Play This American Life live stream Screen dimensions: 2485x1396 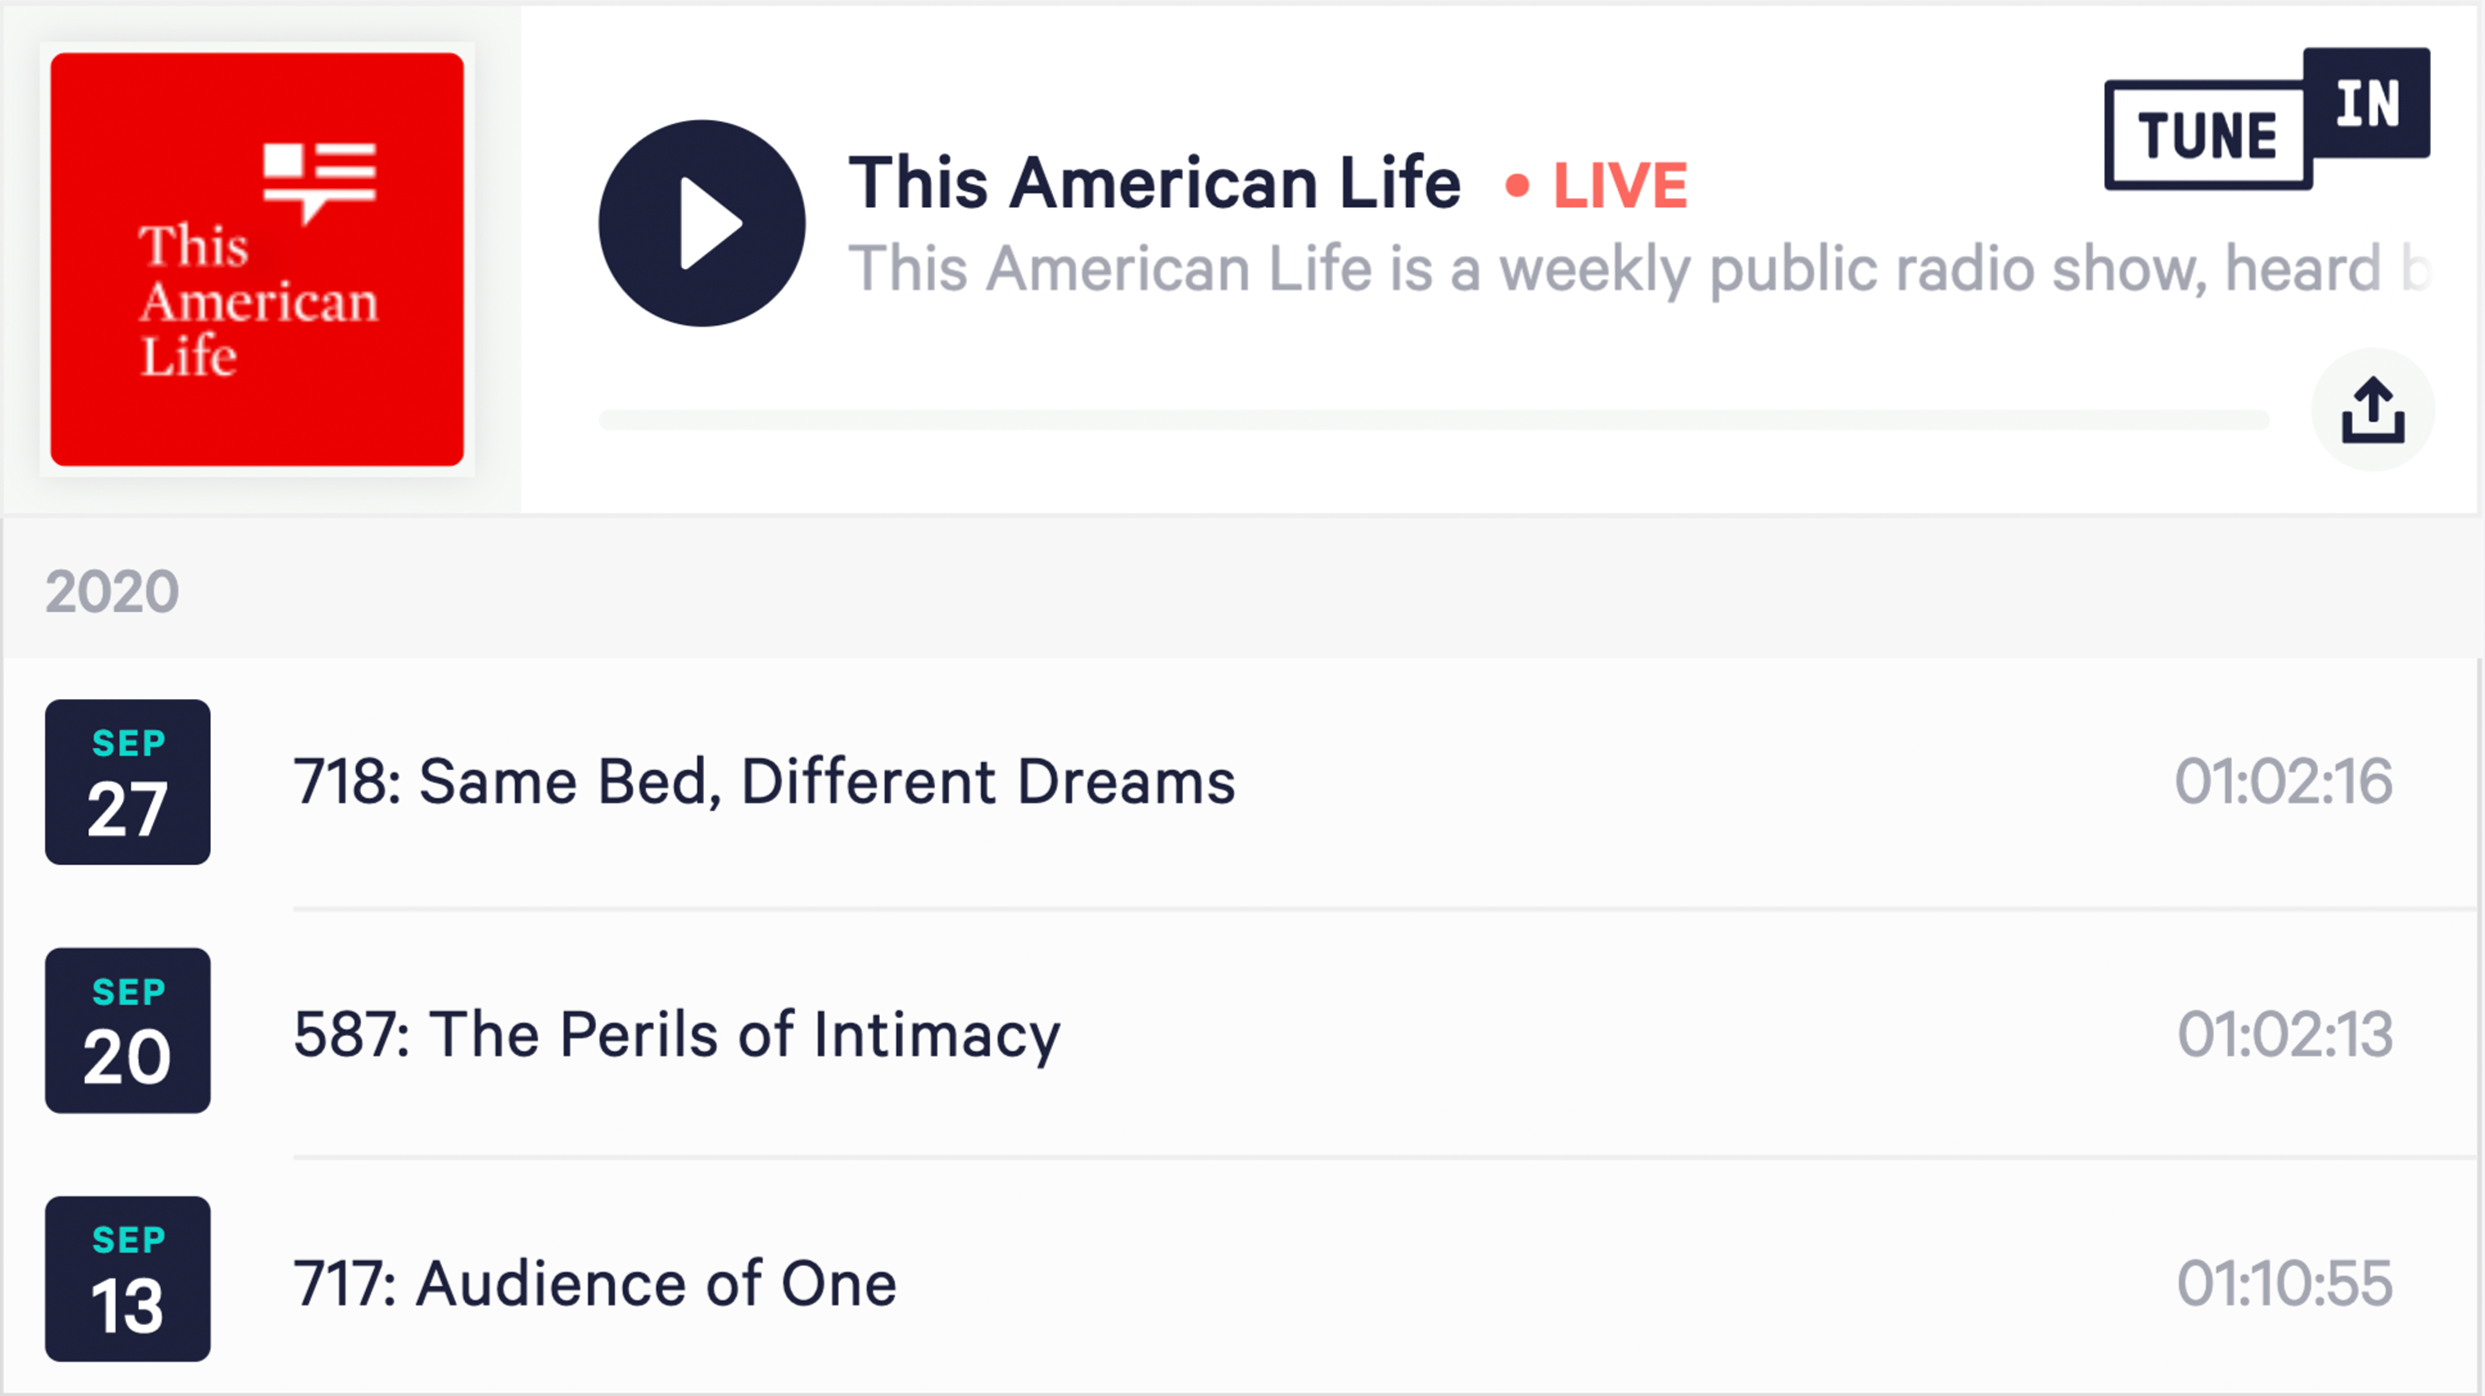(702, 223)
